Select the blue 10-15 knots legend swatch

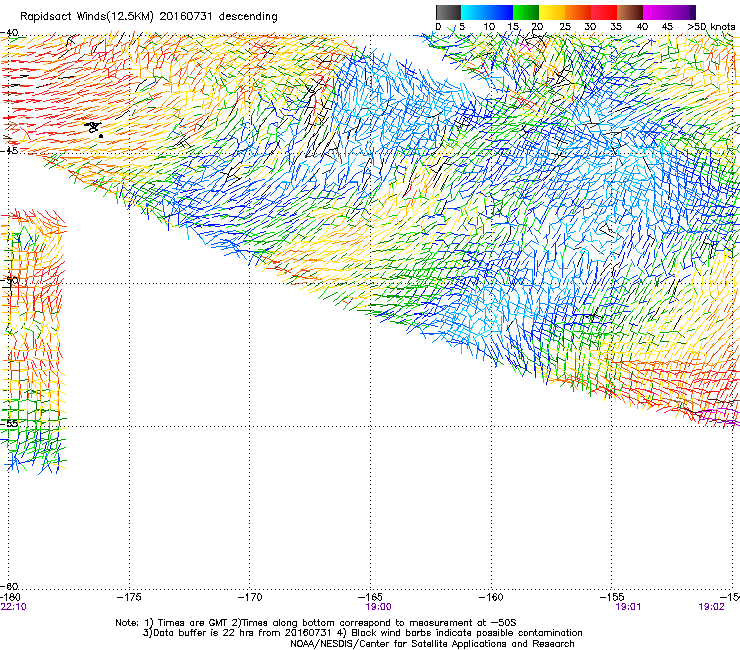pyautogui.click(x=500, y=12)
